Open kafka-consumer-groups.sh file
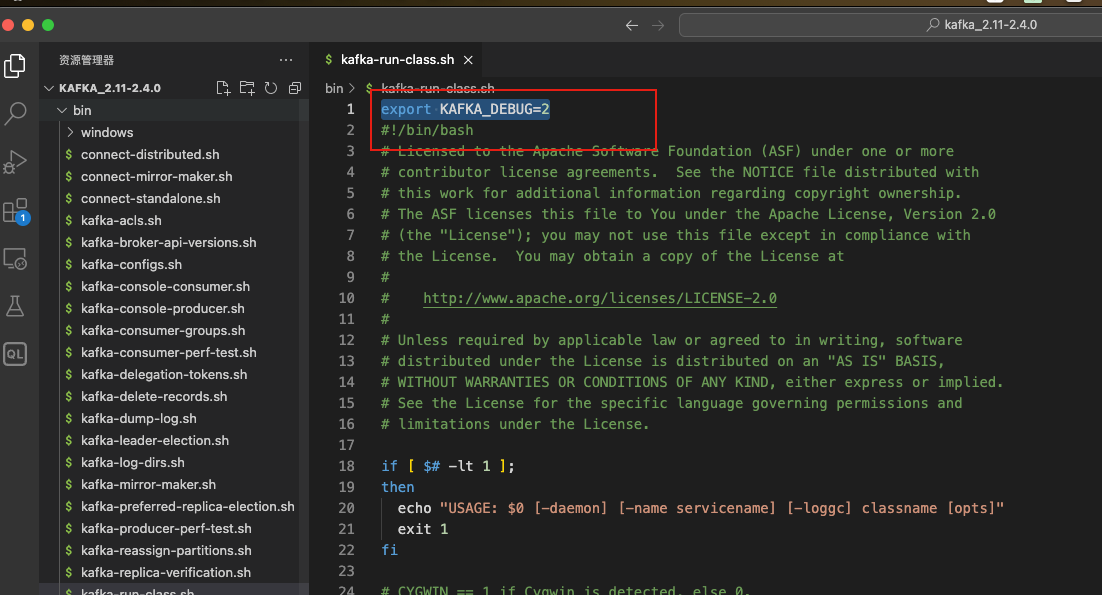 click(x=163, y=330)
